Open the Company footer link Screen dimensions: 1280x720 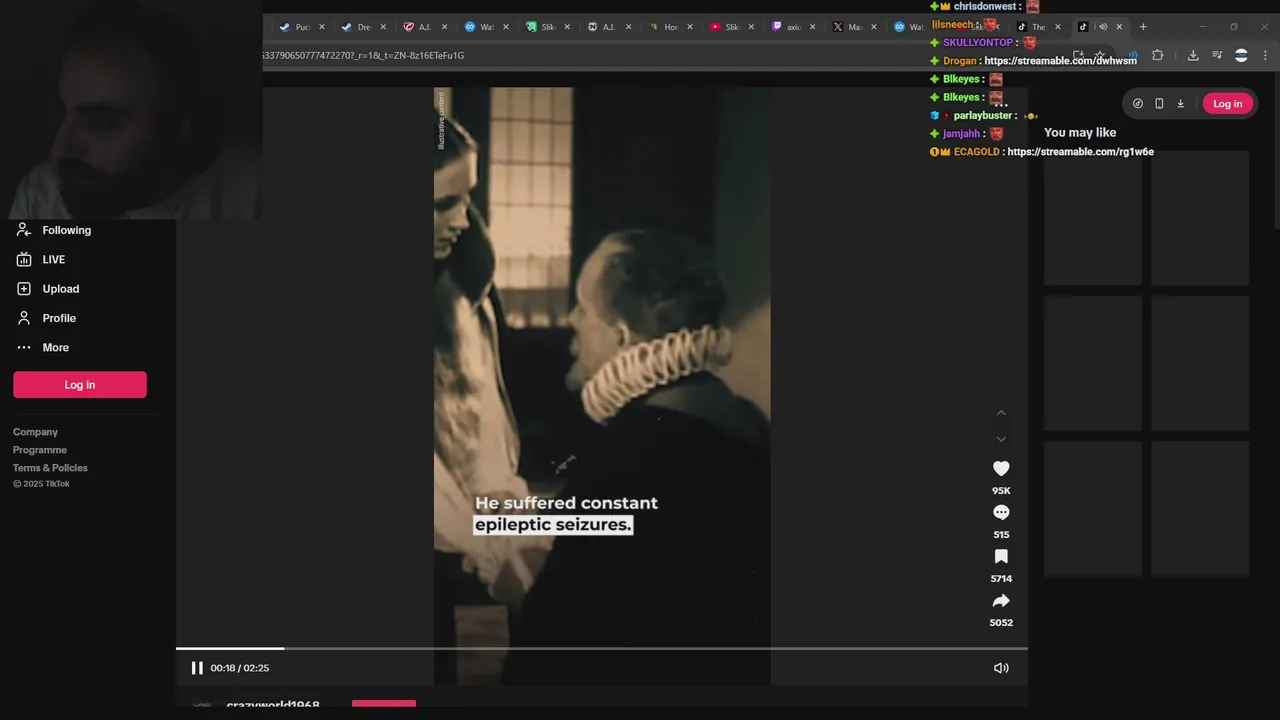tap(35, 432)
